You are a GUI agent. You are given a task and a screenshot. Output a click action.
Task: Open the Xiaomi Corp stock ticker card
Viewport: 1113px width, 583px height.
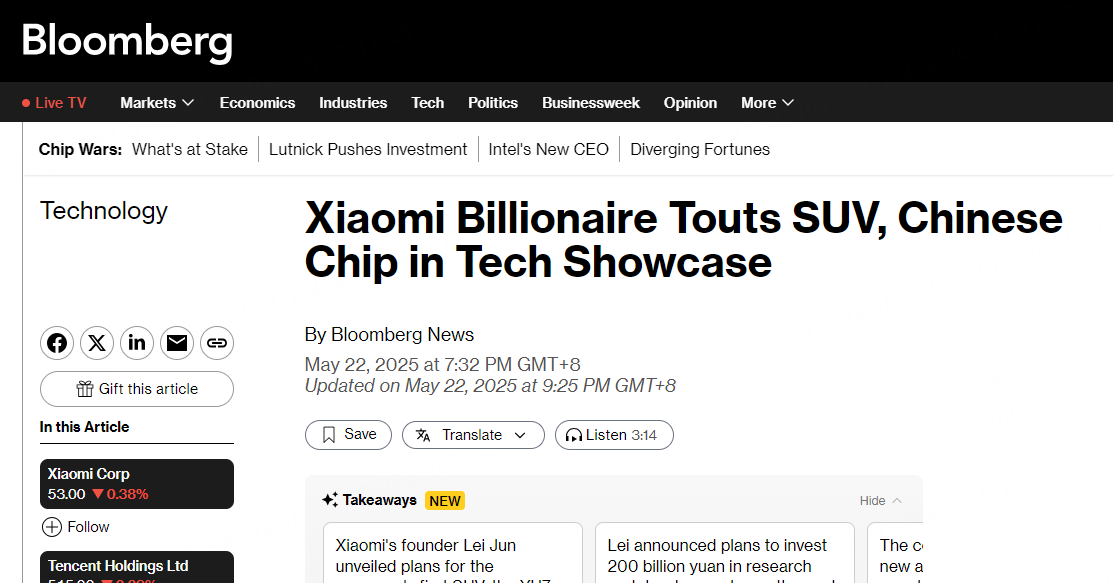point(137,484)
